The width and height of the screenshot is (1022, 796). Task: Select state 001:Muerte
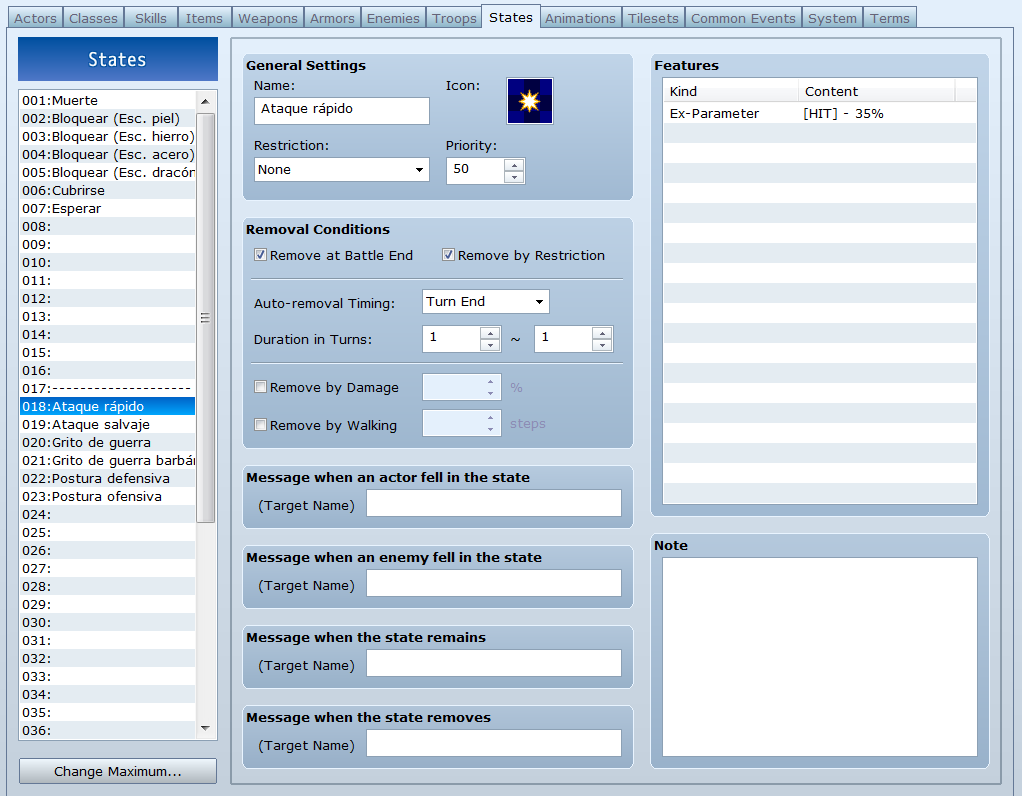pos(108,100)
